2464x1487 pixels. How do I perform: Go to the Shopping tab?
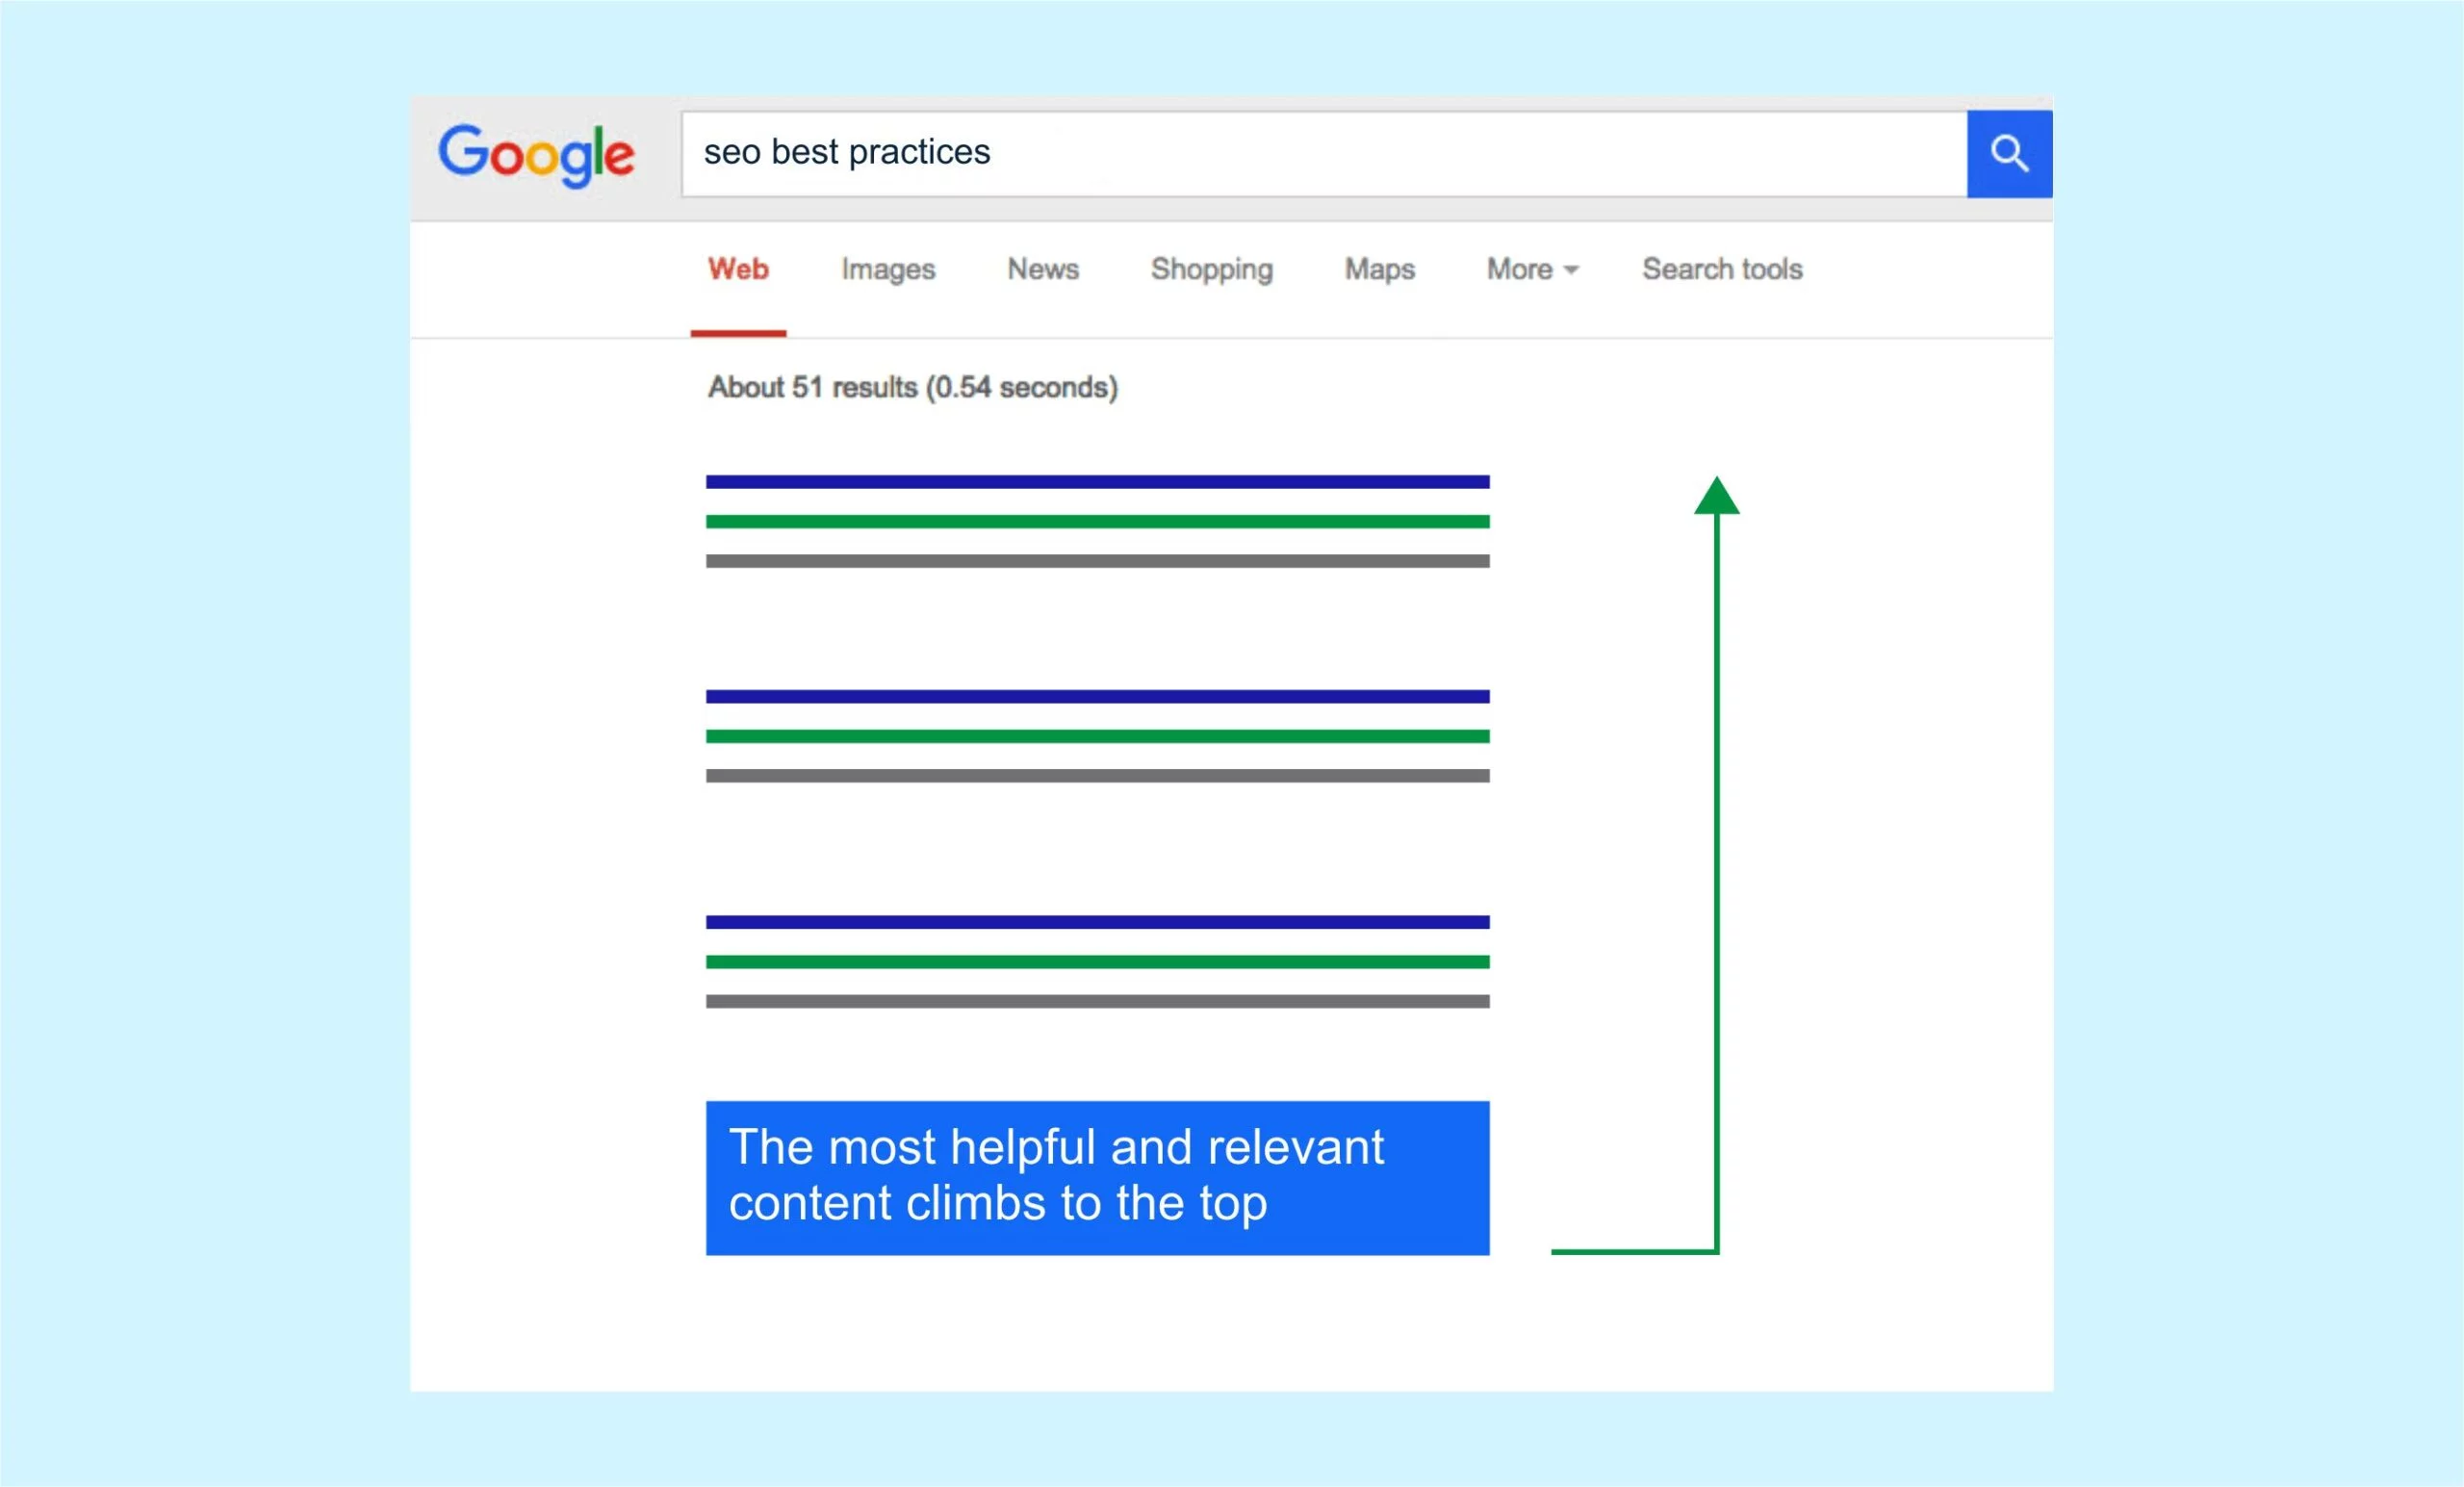point(1212,269)
